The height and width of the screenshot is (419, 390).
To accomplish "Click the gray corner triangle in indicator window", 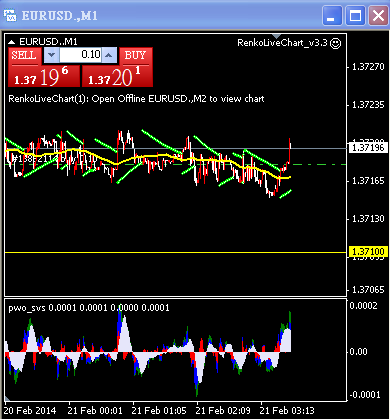I will point(7,398).
